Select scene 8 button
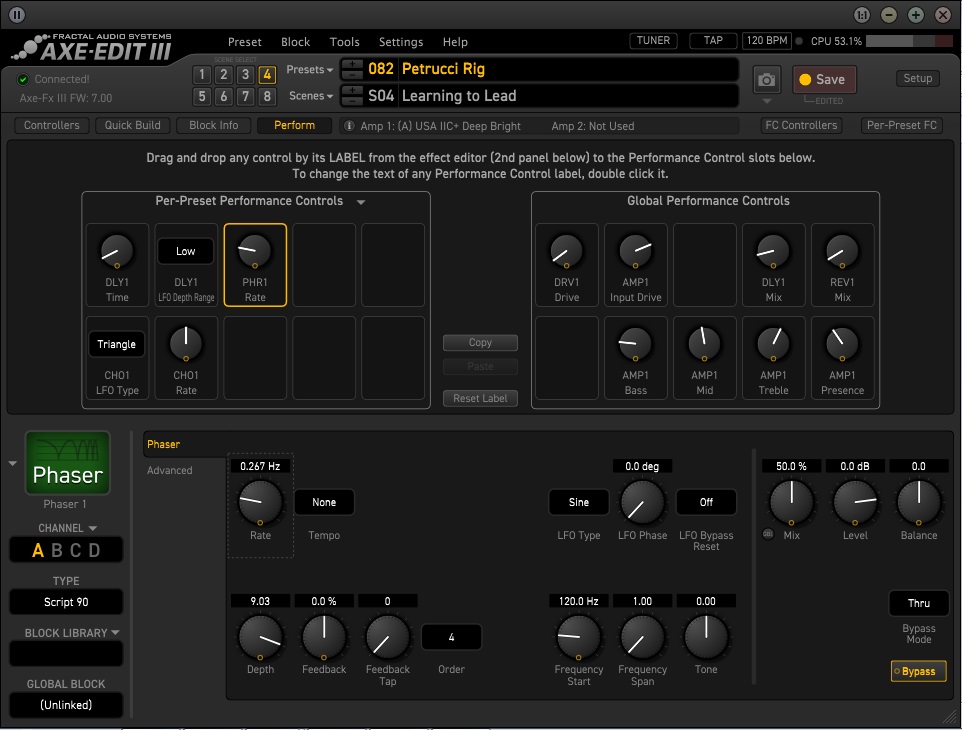Image resolution: width=962 pixels, height=730 pixels. coord(267,96)
